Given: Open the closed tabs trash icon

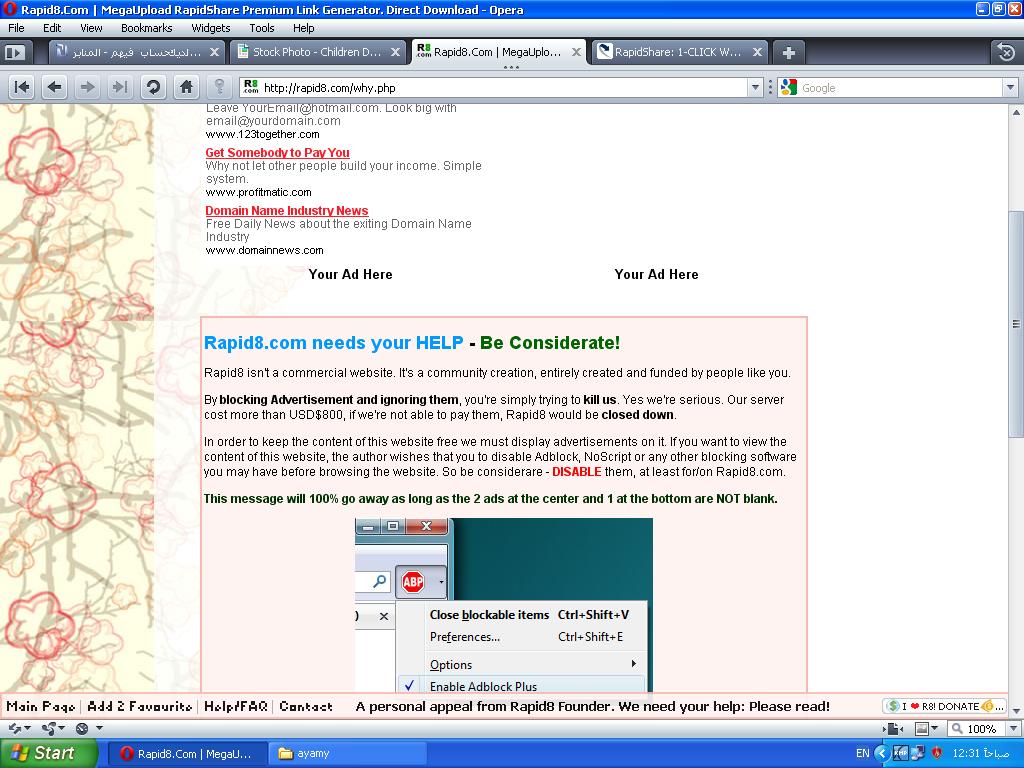Looking at the screenshot, I should pyautogui.click(x=1006, y=52).
